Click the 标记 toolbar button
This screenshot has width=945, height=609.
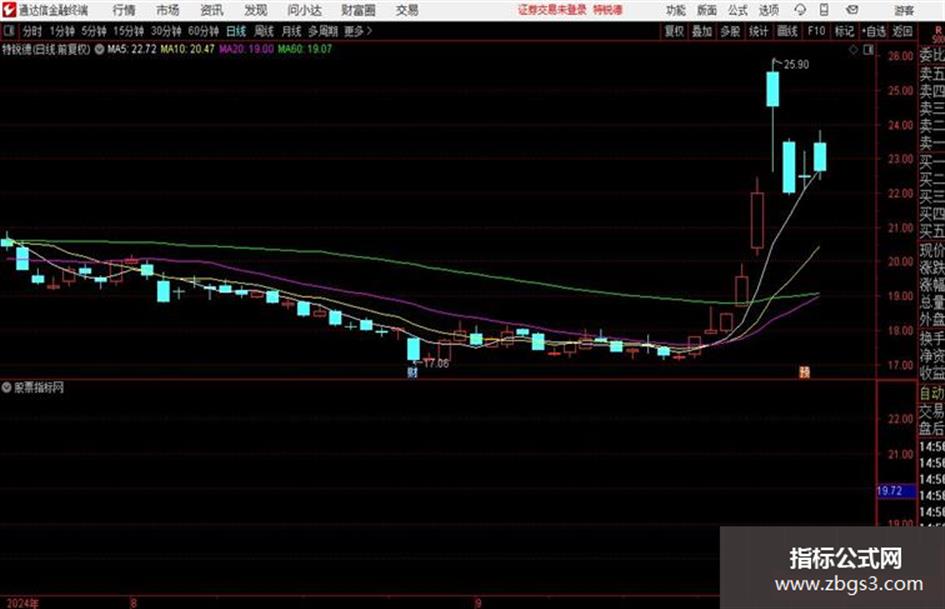click(x=844, y=31)
